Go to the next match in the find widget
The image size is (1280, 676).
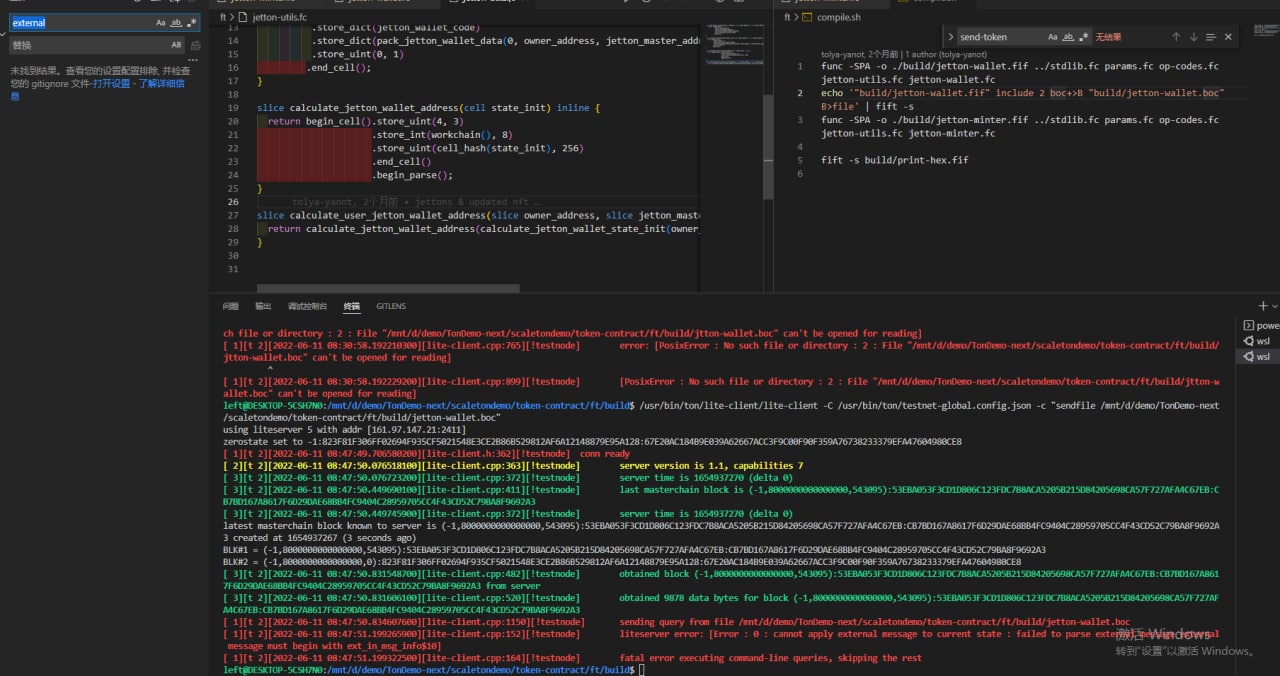pos(1193,37)
